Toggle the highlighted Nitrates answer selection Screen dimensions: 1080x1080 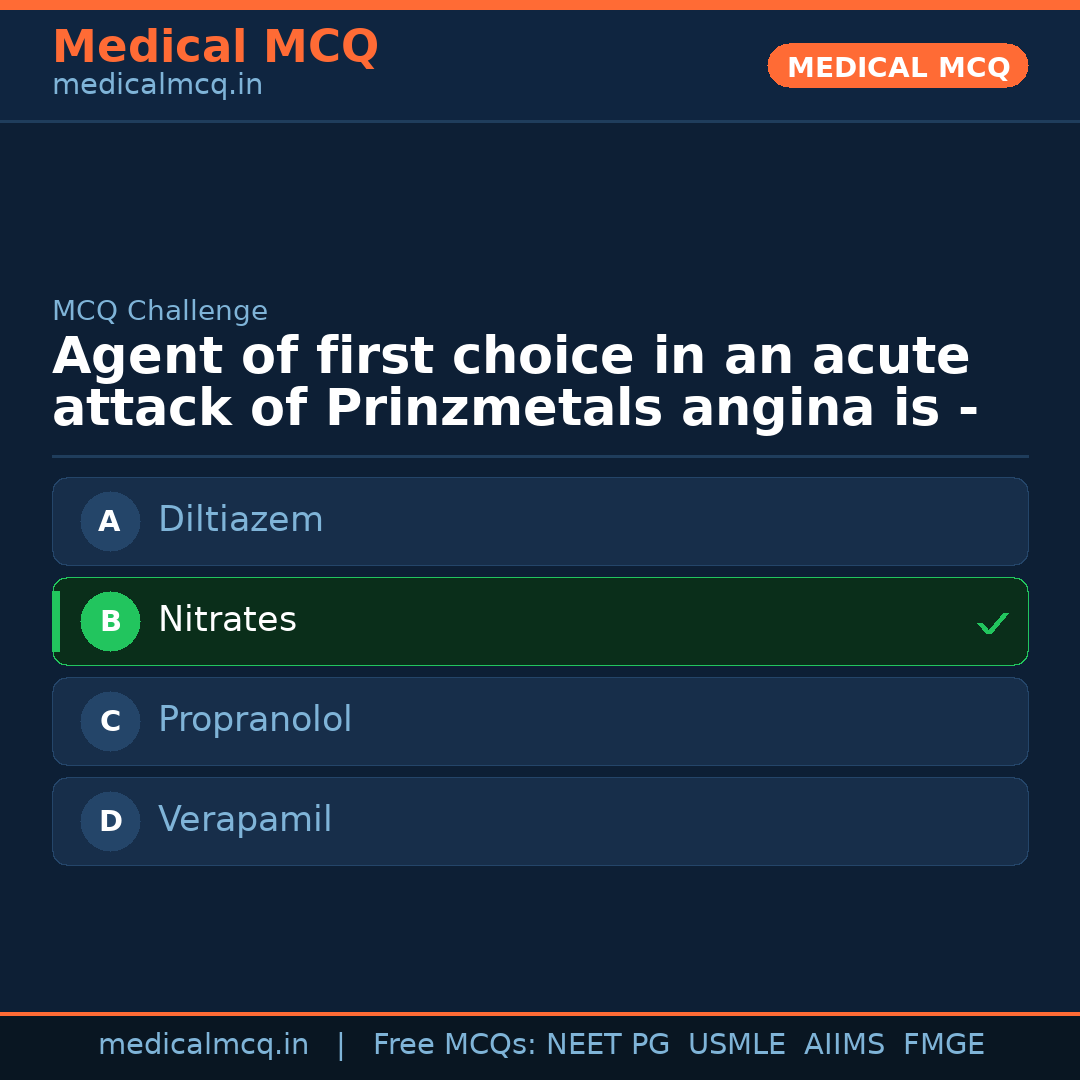point(540,621)
